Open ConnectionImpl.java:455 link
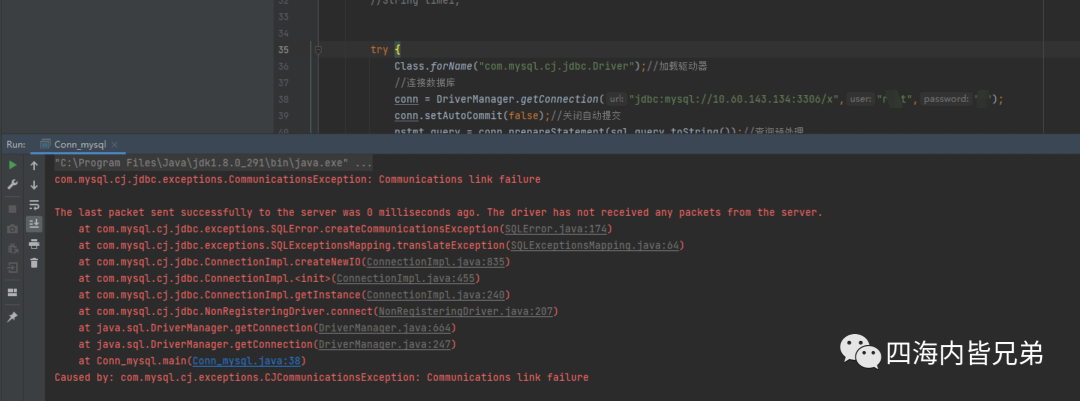The height and width of the screenshot is (401, 1080). [x=407, y=278]
